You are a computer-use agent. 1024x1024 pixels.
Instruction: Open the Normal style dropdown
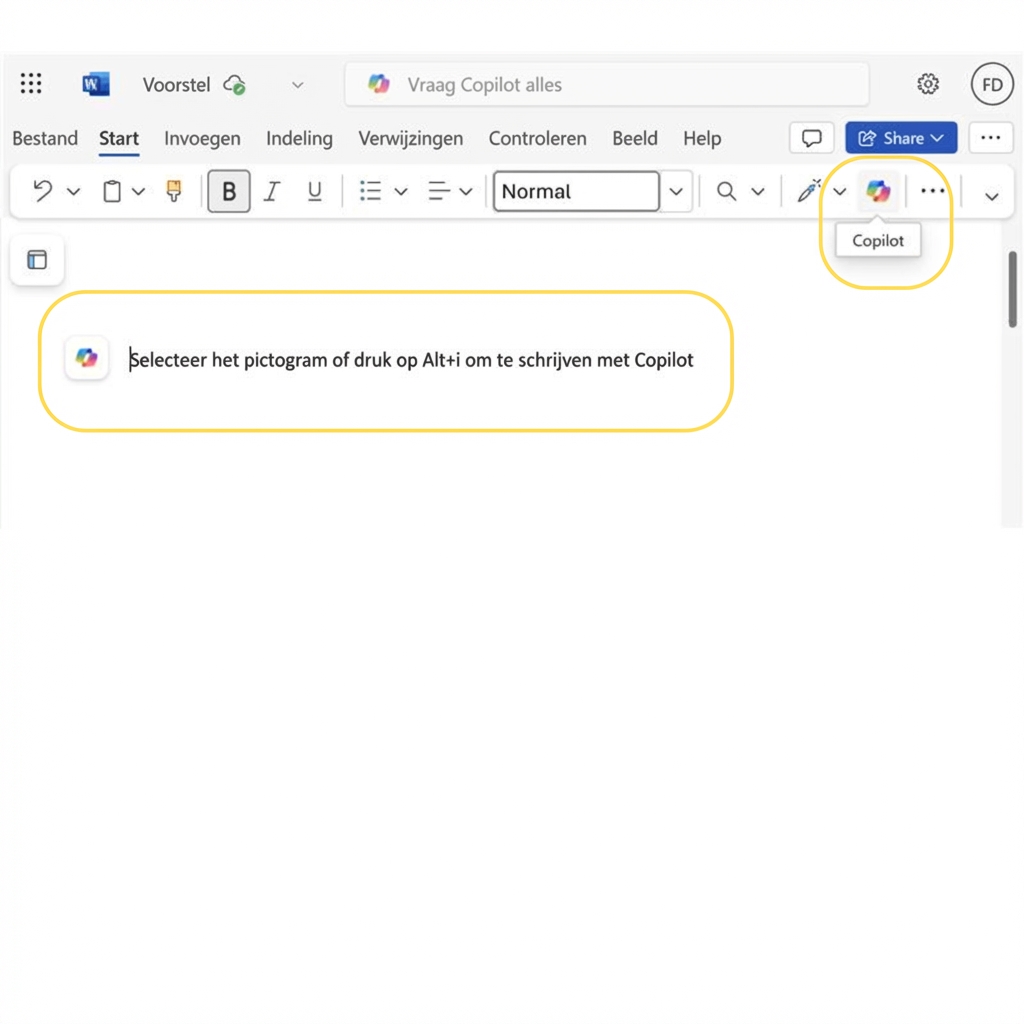677,191
